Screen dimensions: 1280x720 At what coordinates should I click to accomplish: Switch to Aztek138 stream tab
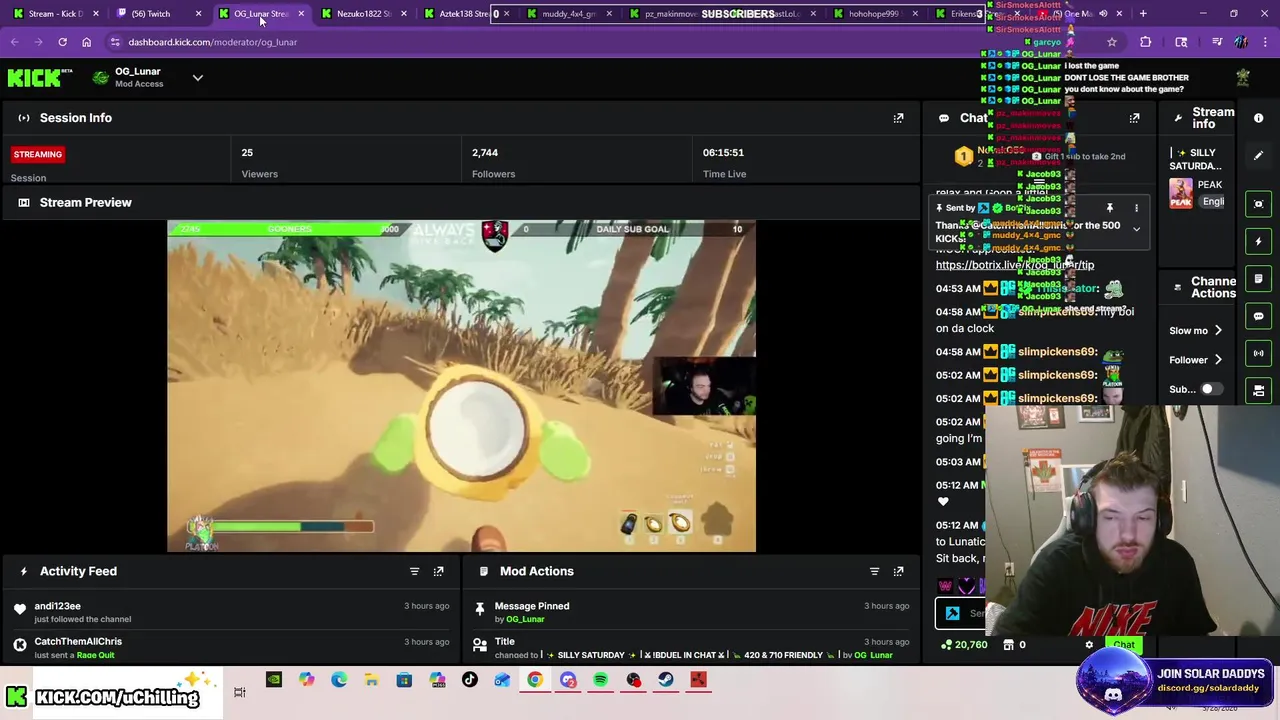click(x=464, y=14)
